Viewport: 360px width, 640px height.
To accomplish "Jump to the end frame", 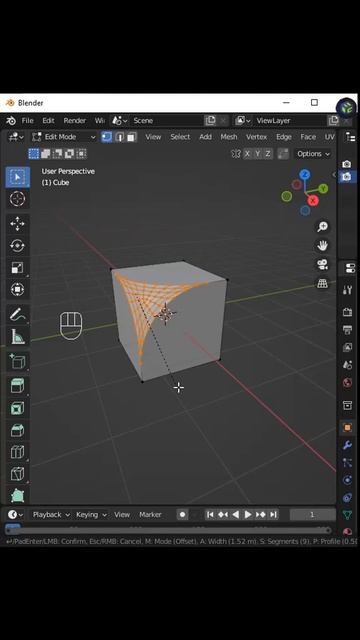I will (273, 515).
